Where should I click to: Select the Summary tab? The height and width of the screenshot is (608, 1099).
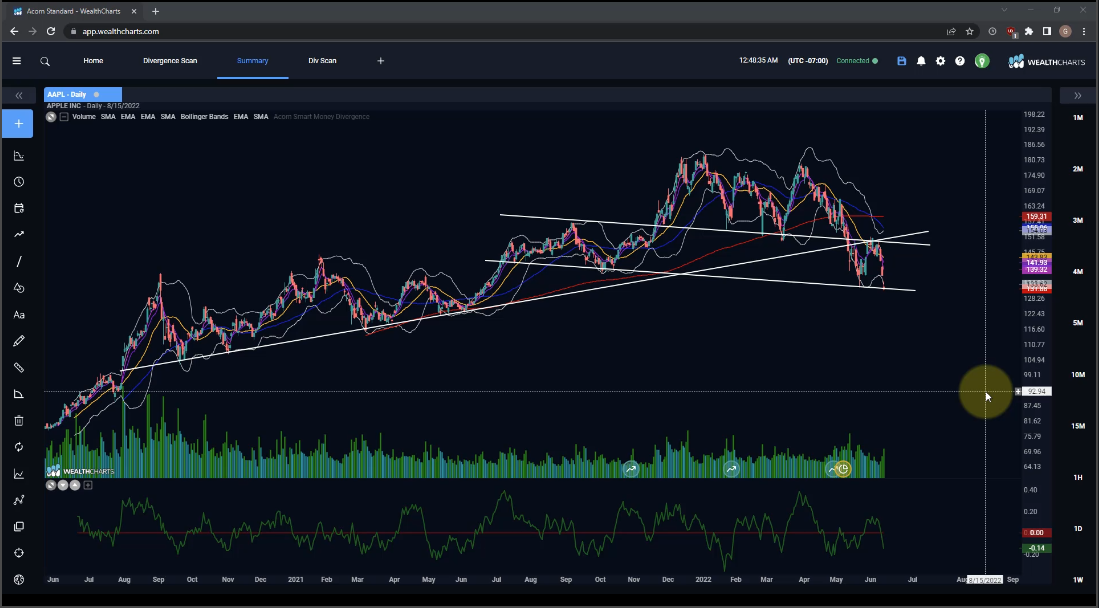click(x=252, y=61)
